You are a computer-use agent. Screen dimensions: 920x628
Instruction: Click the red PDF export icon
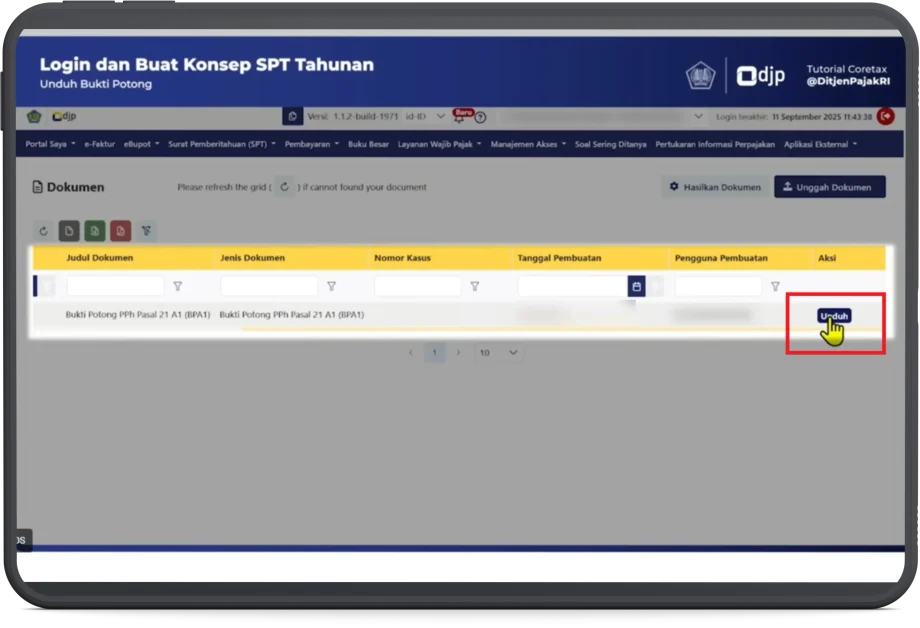120,231
